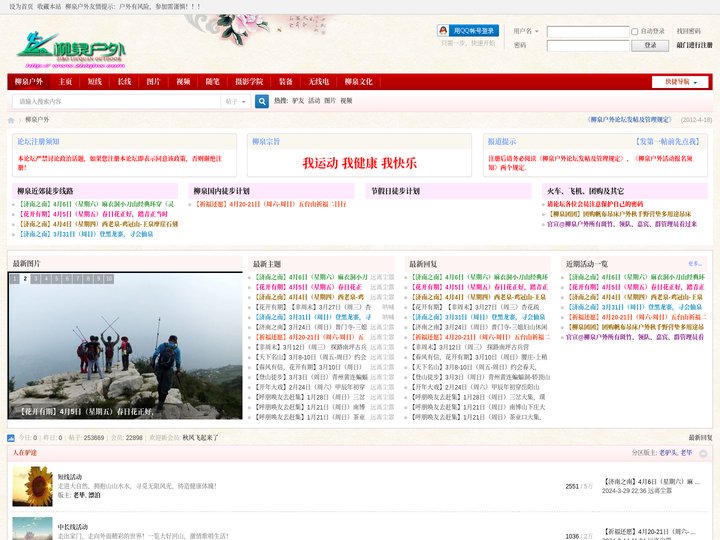This screenshot has height=540, width=720.
Task: Show slide 1 in the 最新图片 slideshow
Action: [x=15, y=279]
